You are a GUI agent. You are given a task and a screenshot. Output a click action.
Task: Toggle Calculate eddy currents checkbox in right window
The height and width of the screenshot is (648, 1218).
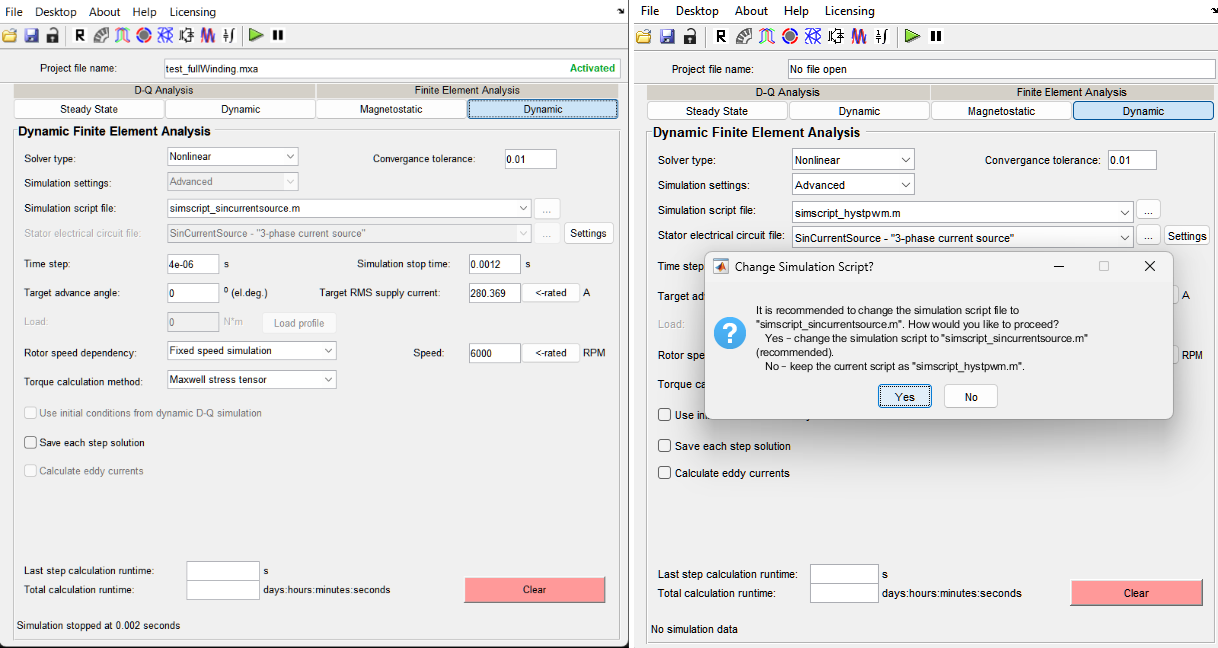coord(664,473)
